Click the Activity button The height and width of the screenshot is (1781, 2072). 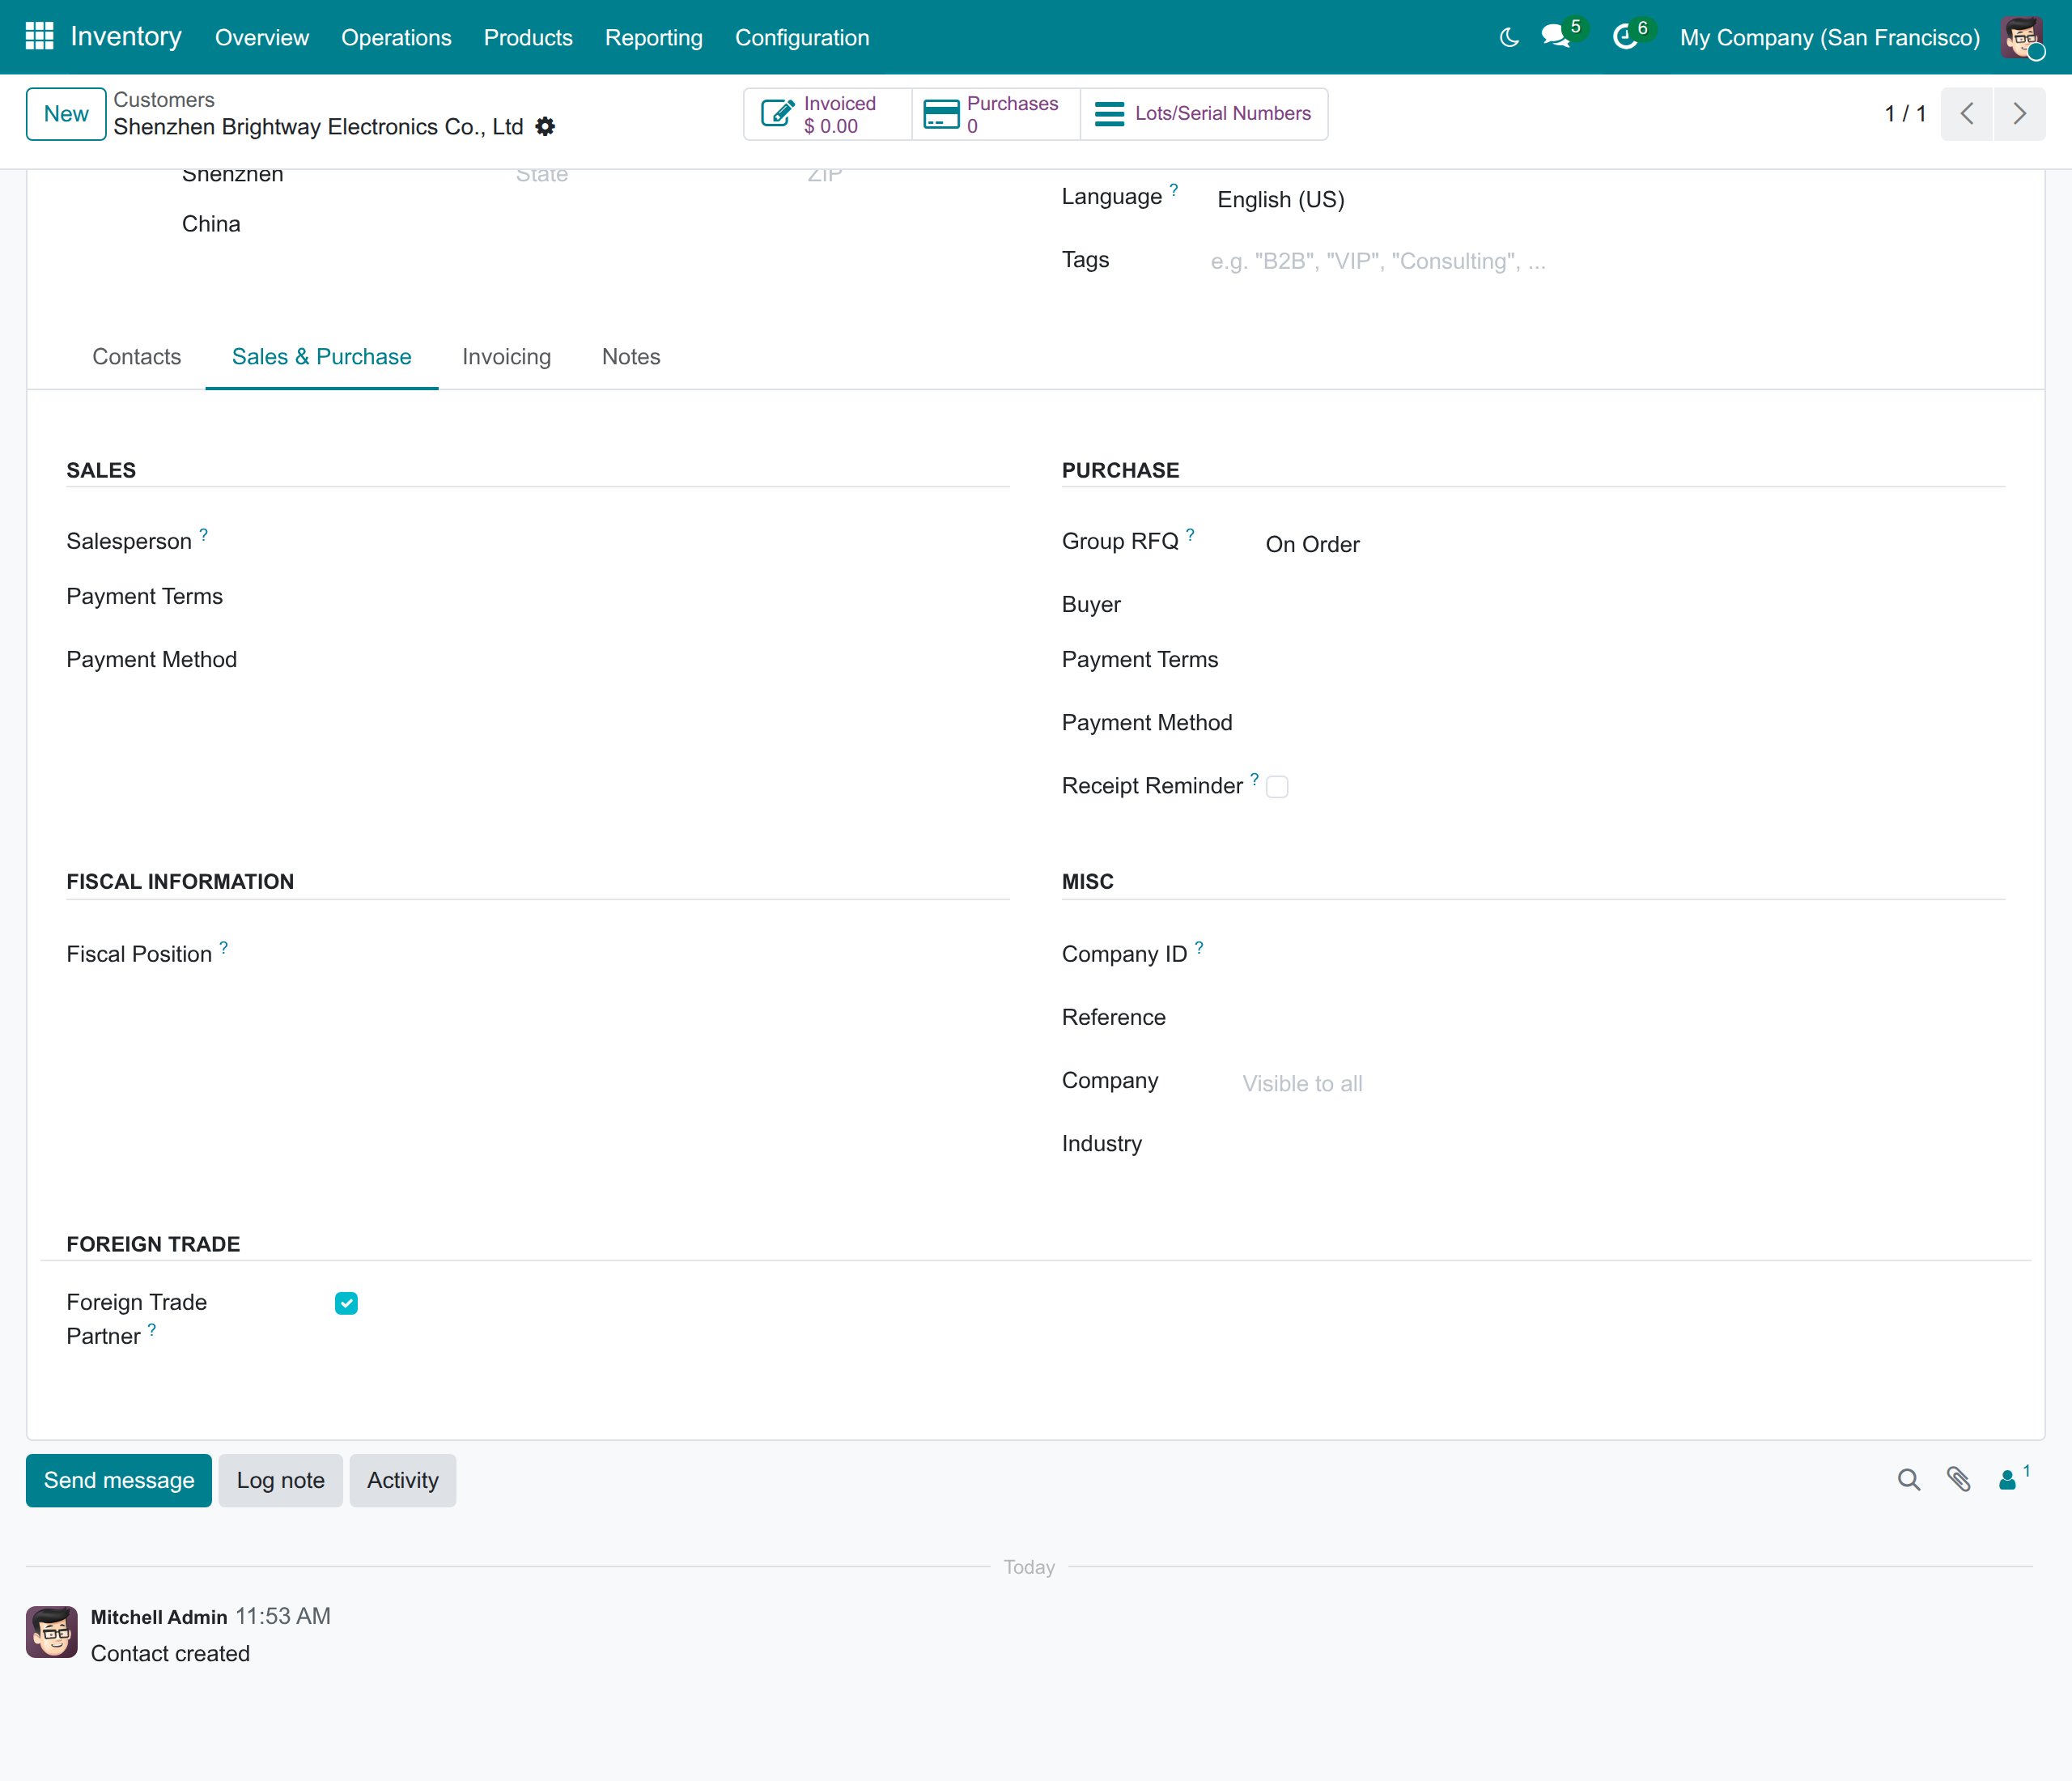403,1480
